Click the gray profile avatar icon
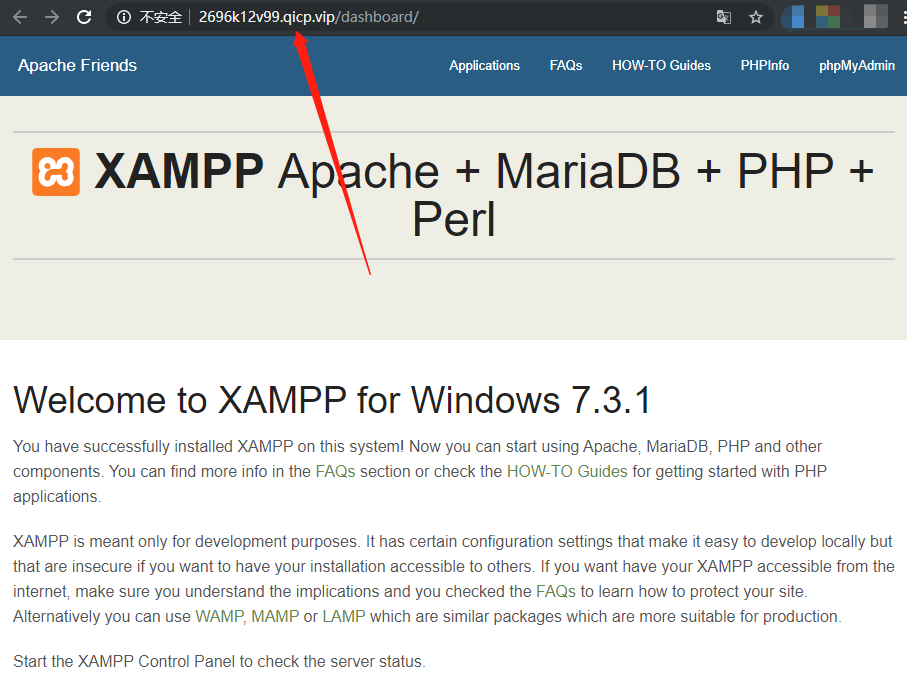This screenshot has height=692, width=907. [x=875, y=17]
